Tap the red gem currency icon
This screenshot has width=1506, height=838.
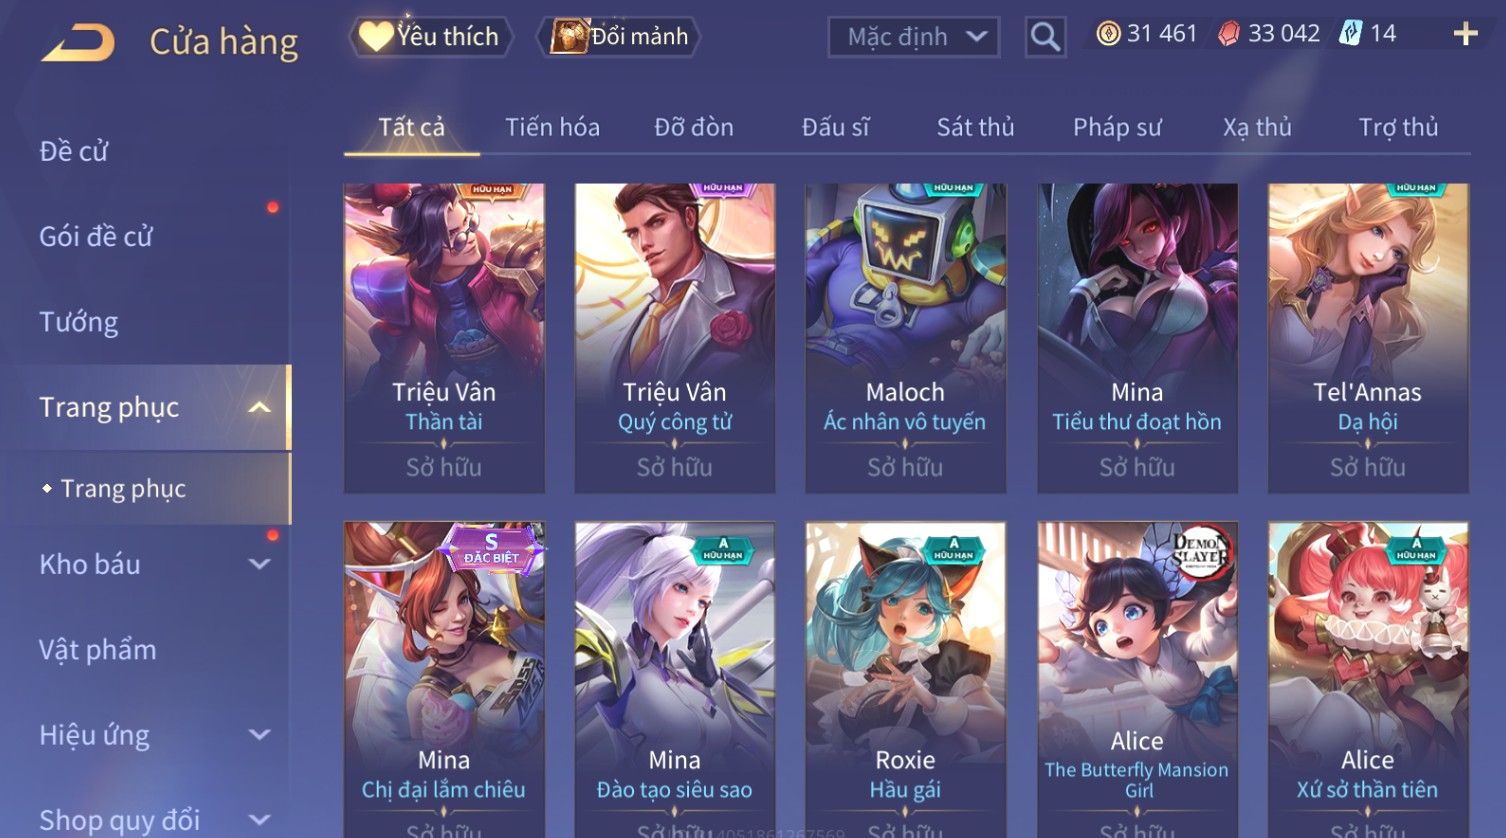tap(1229, 34)
